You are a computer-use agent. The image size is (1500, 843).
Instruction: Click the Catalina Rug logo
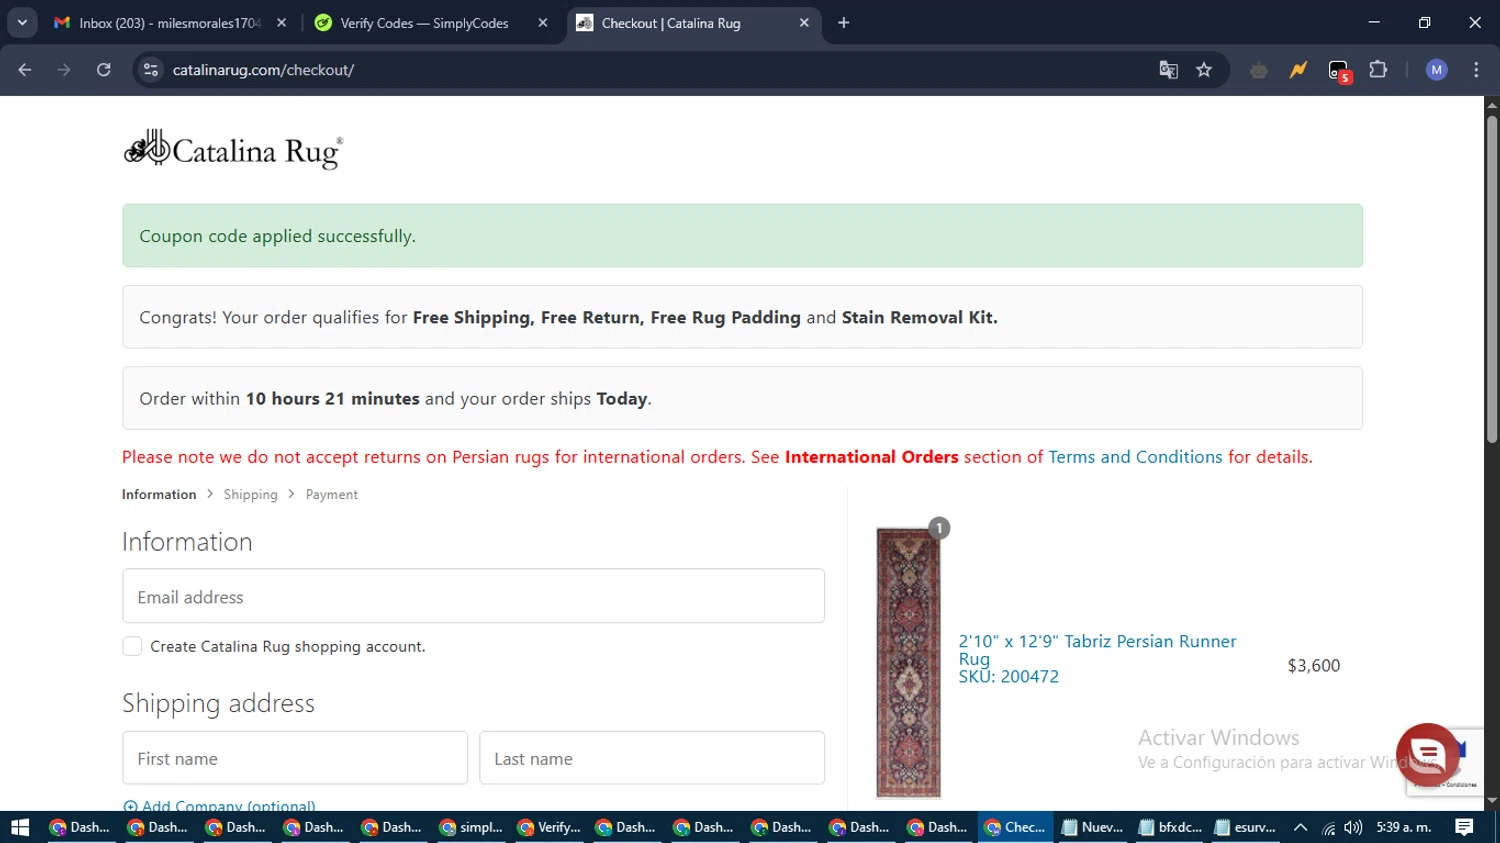233,149
